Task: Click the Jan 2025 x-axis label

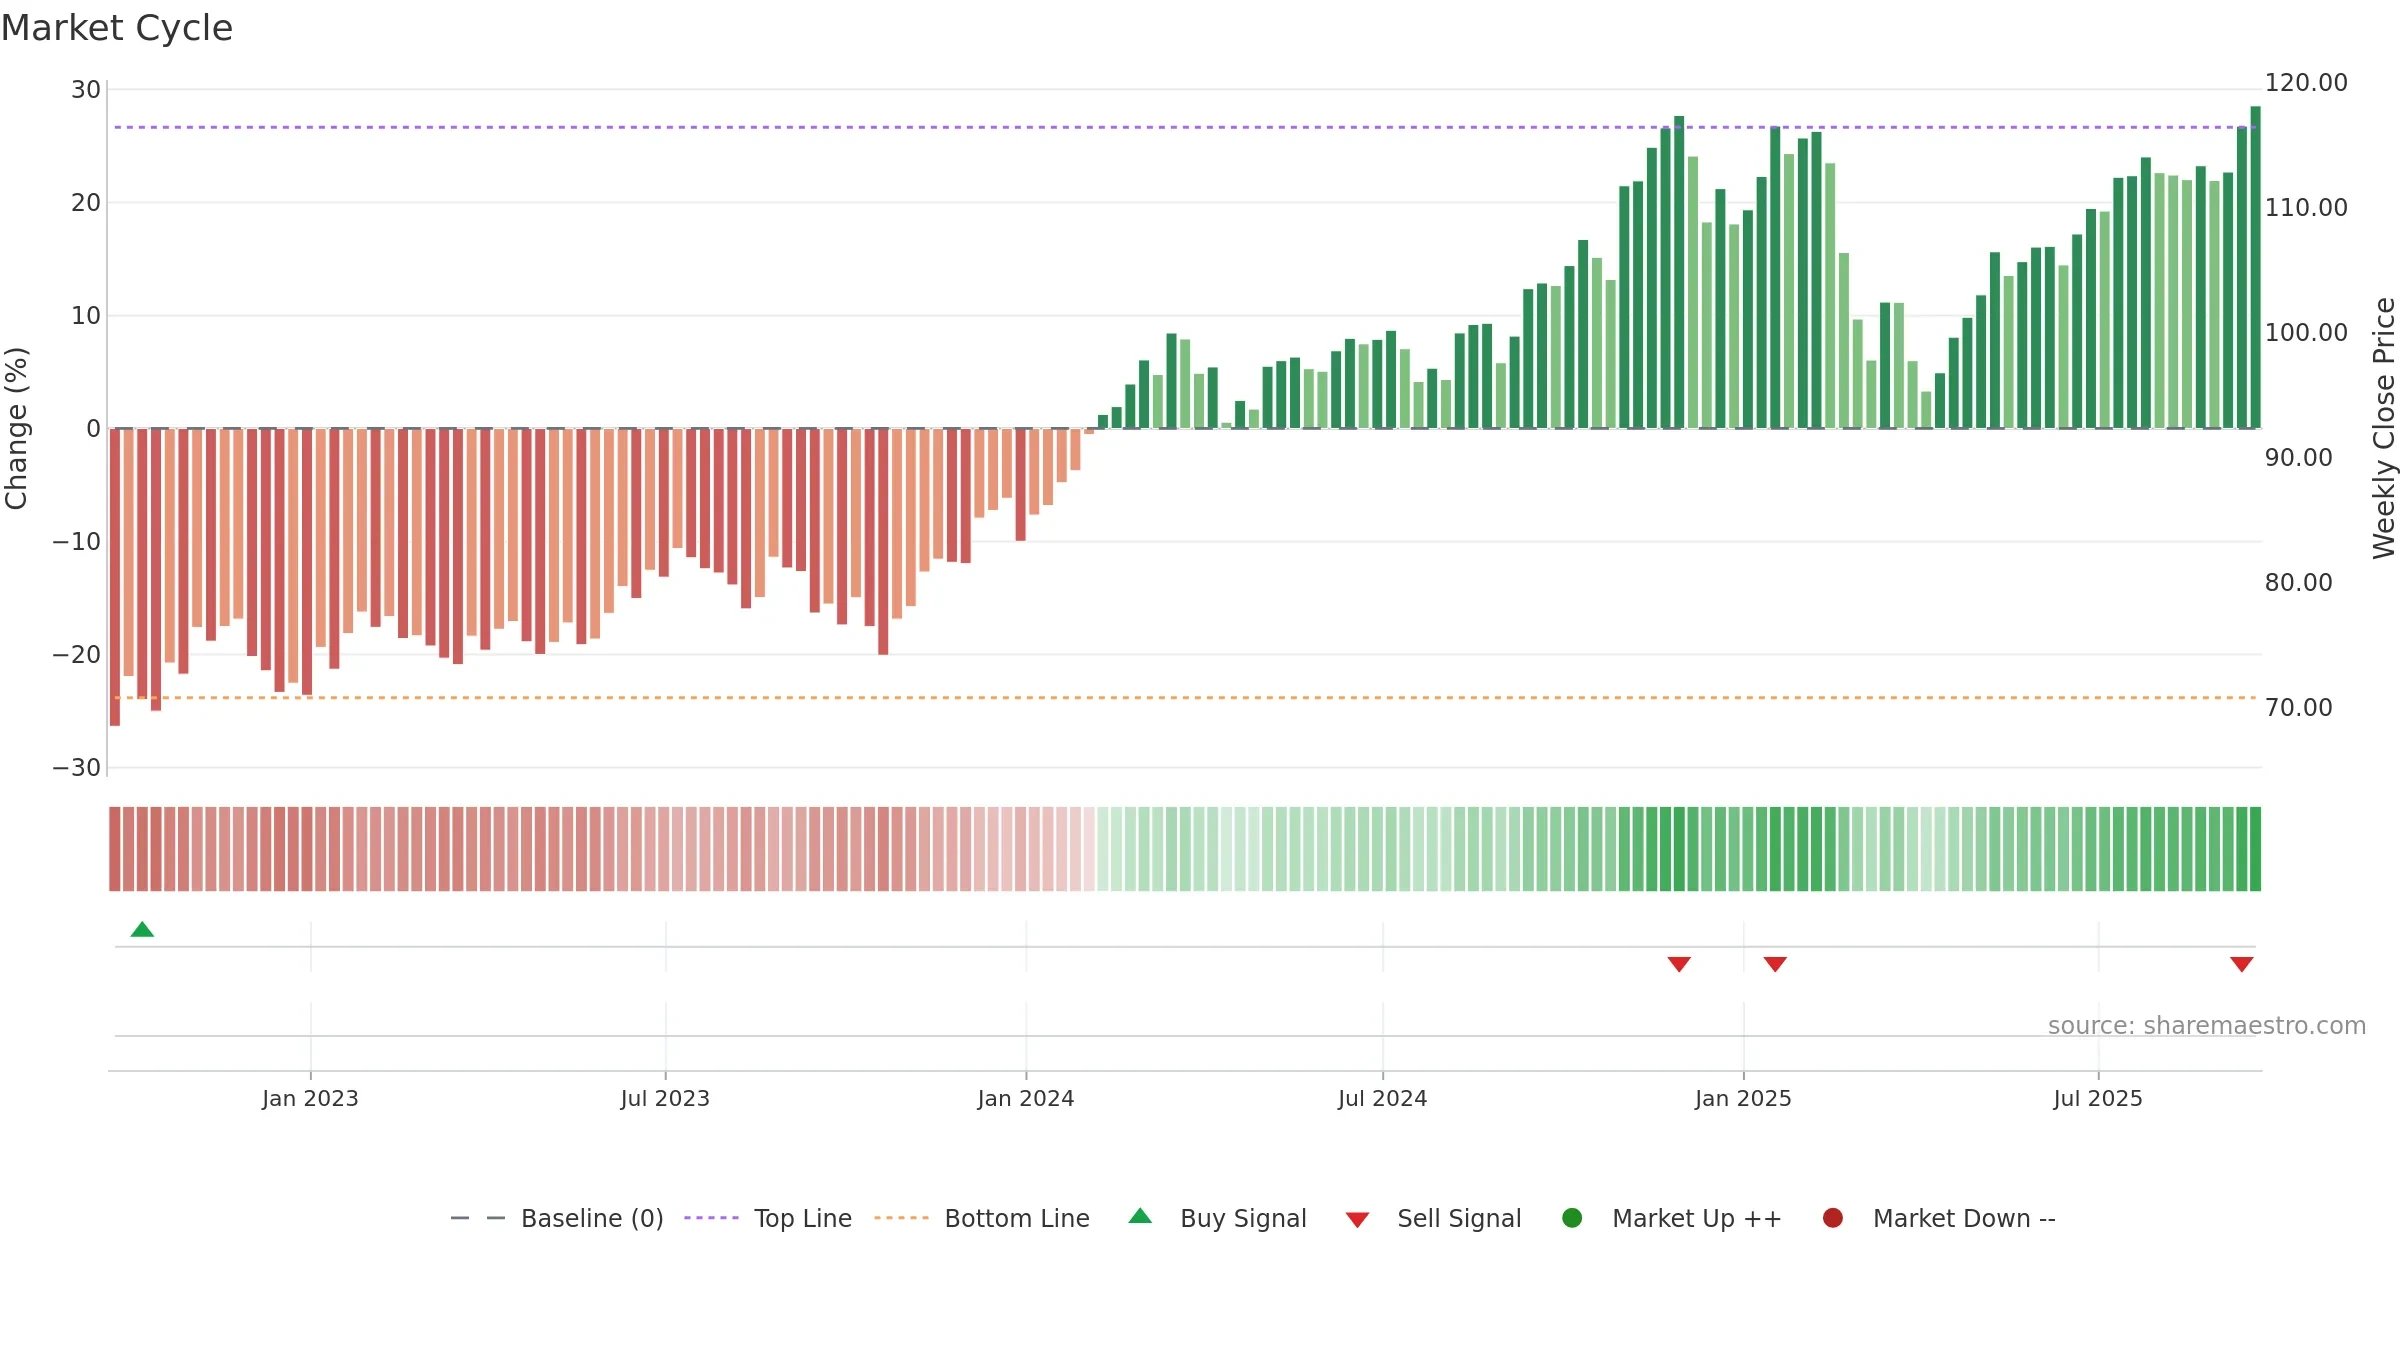Action: (1743, 1099)
